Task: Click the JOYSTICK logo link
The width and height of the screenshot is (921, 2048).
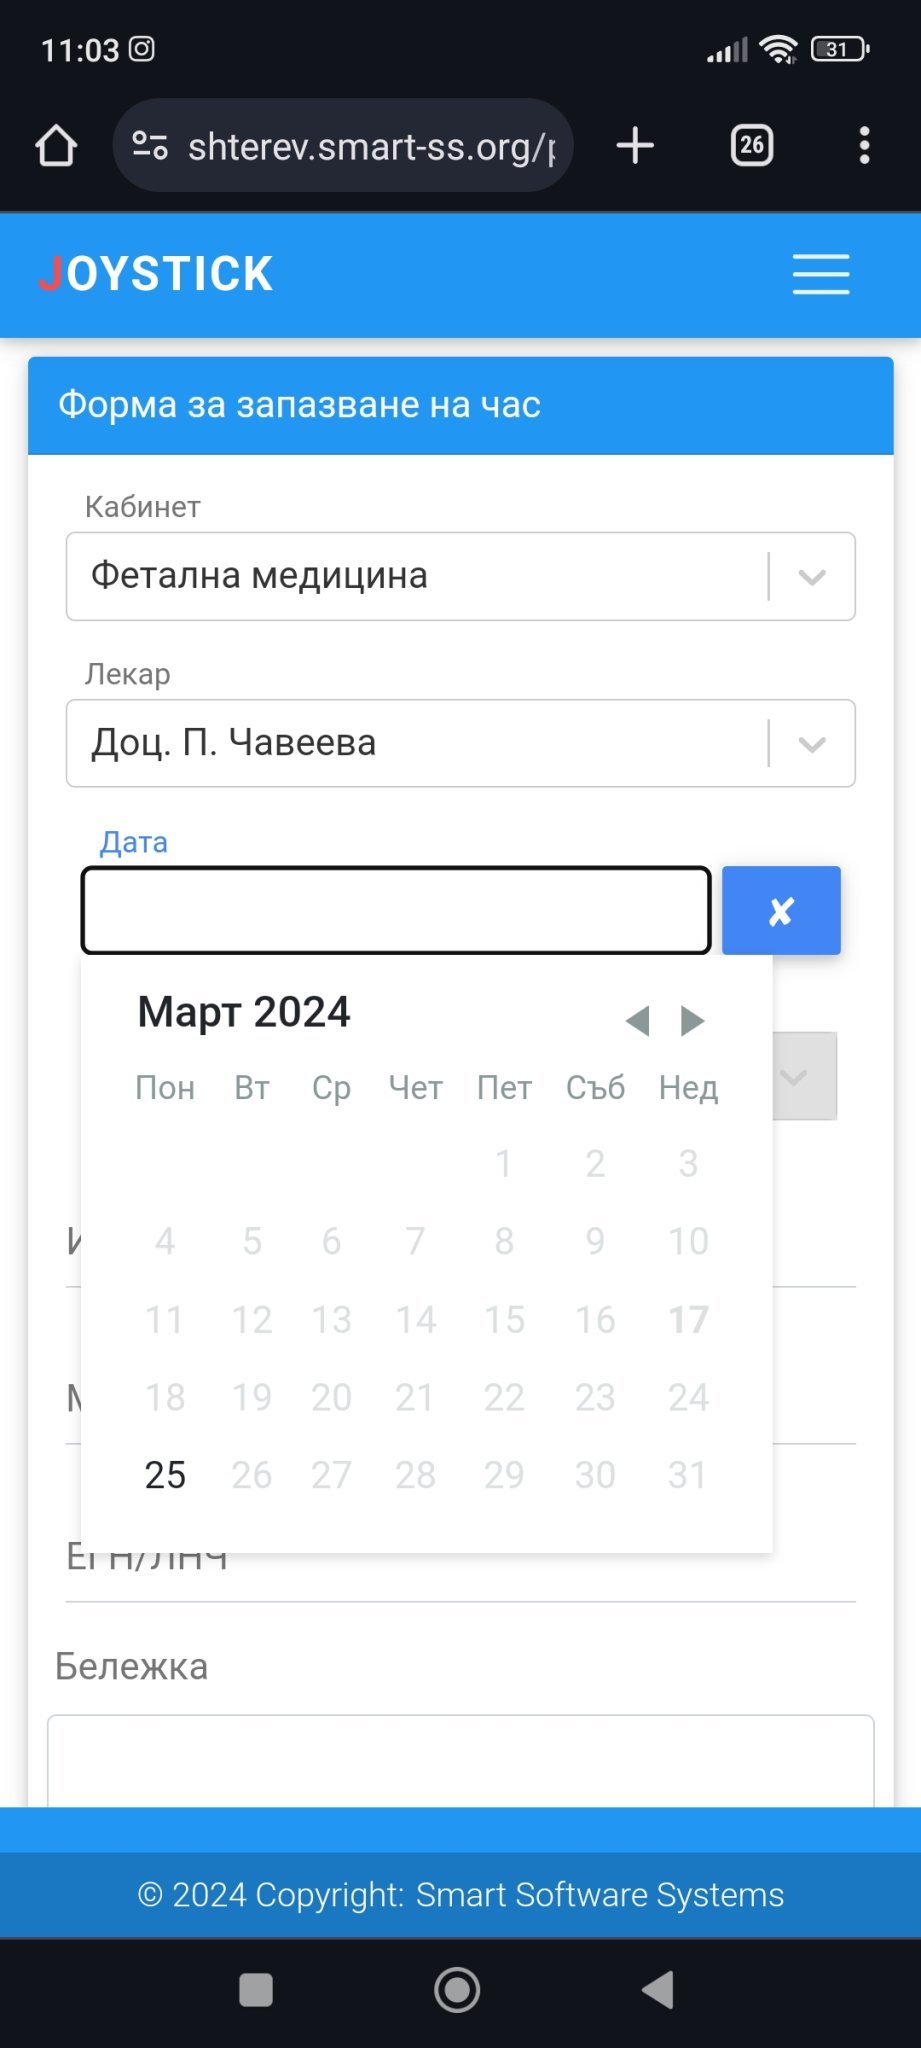Action: [156, 274]
